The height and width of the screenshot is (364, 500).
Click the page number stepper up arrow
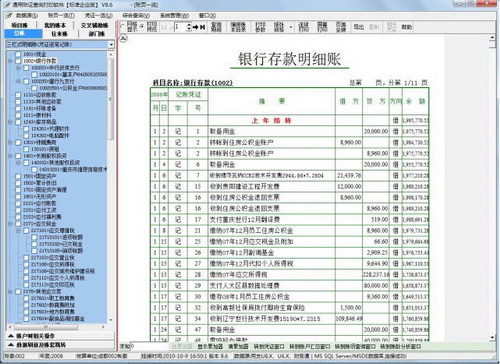coord(189,25)
